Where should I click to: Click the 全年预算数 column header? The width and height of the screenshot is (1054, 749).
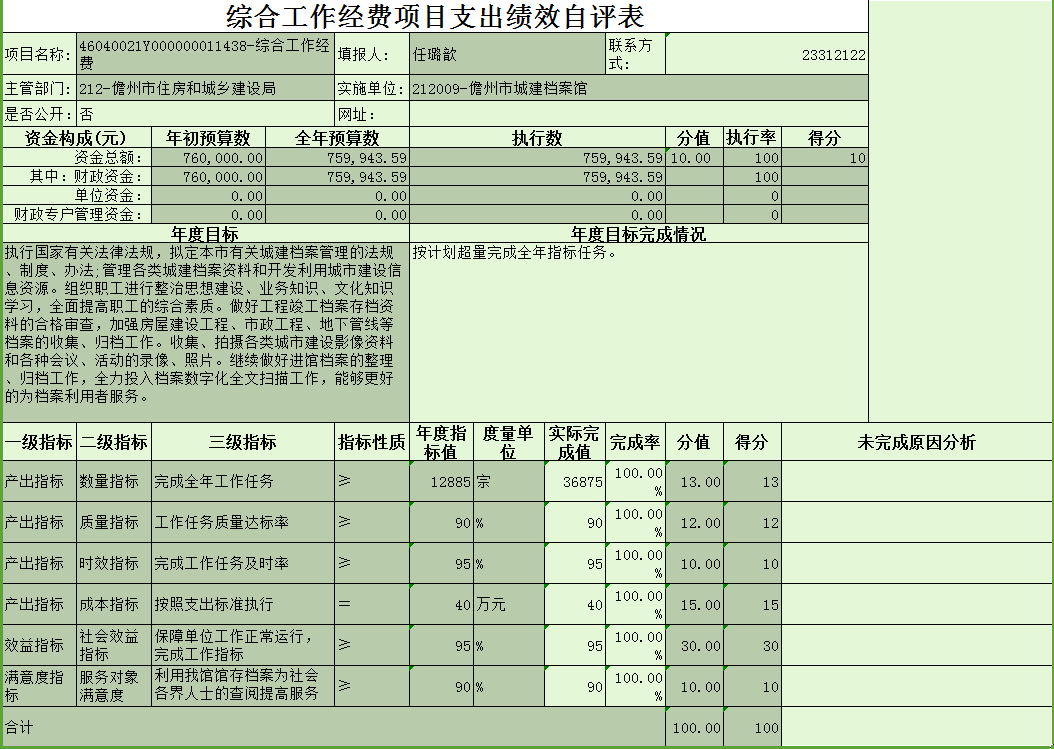click(x=337, y=138)
